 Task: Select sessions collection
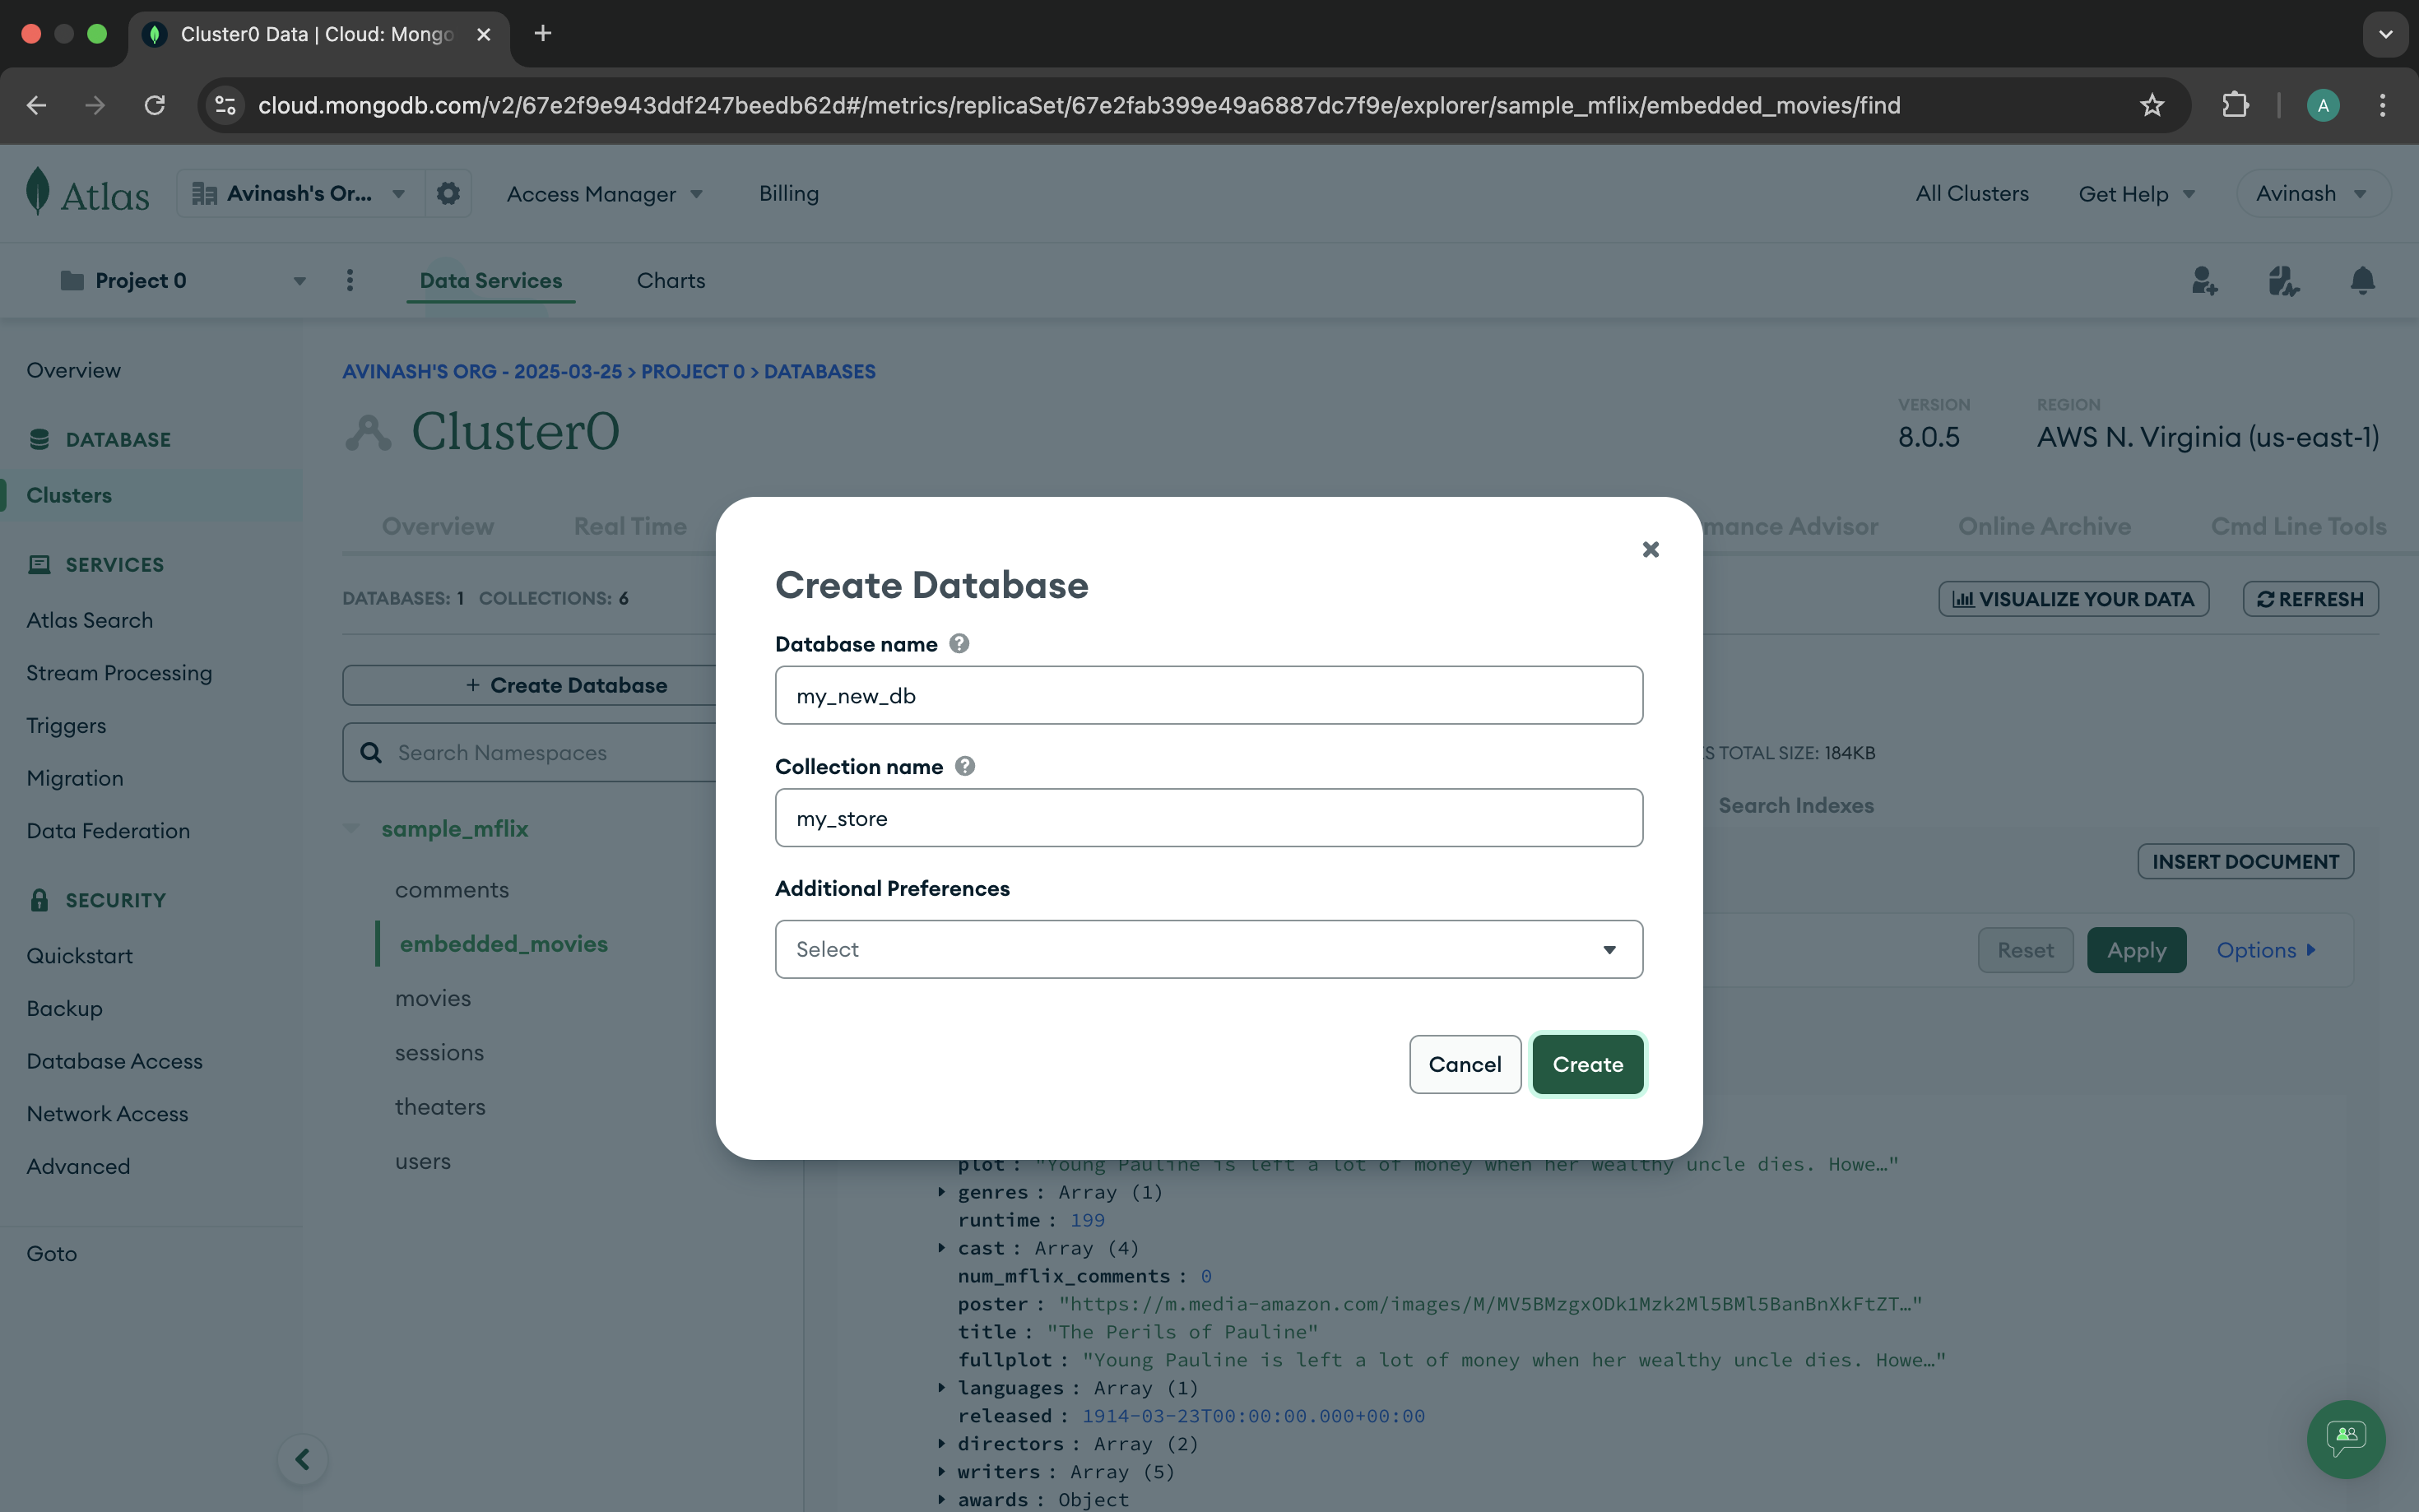(x=439, y=1053)
